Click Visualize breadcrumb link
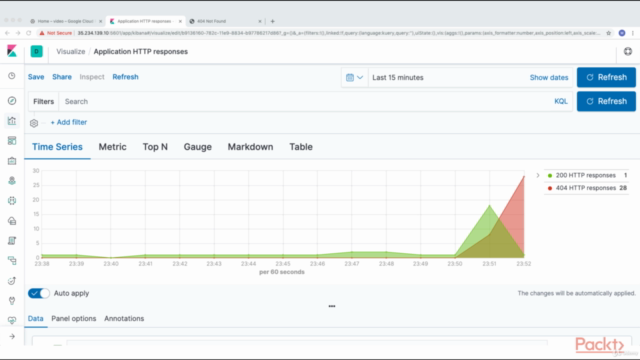 pyautogui.click(x=71, y=51)
